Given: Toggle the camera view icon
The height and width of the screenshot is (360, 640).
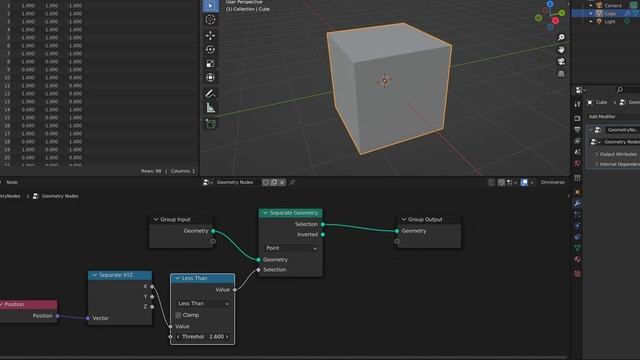Looking at the screenshot, I should [561, 61].
